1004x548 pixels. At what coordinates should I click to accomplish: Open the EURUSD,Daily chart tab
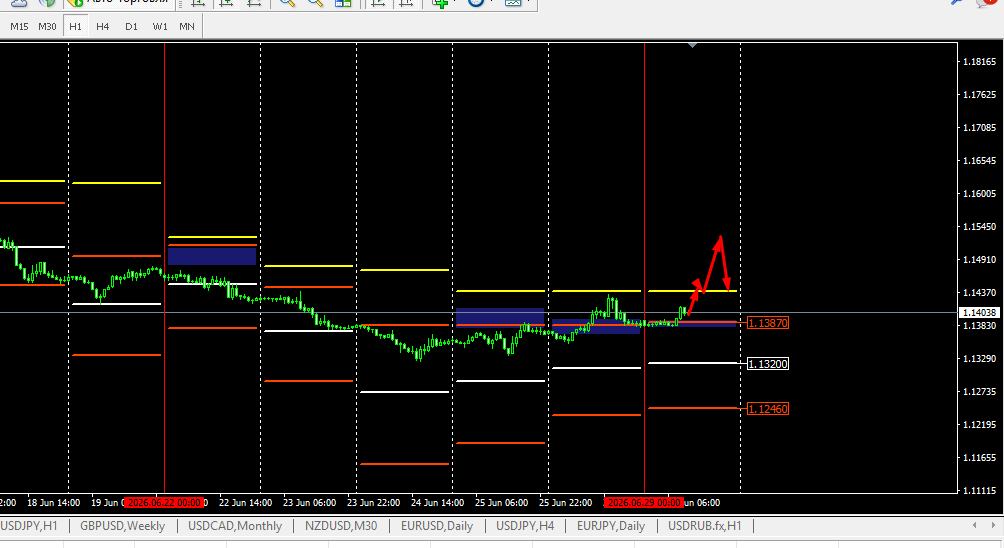437,526
